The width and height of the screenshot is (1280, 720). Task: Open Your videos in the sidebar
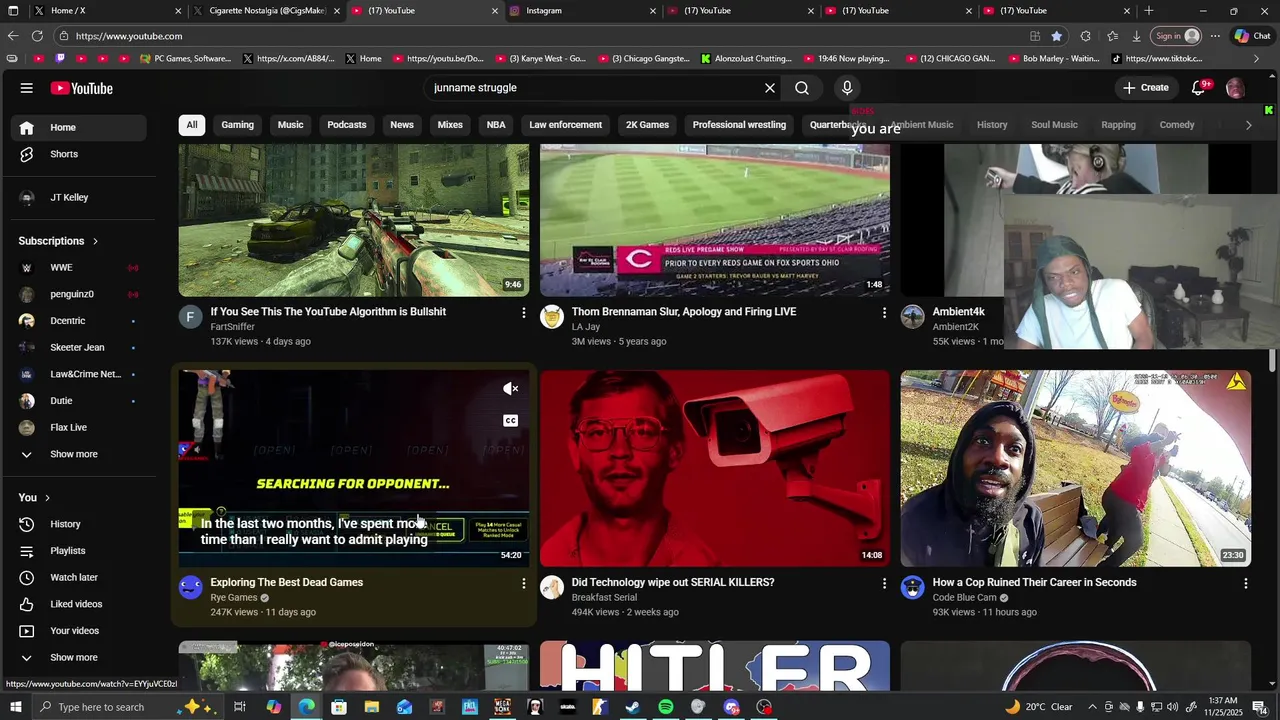[x=79, y=631]
